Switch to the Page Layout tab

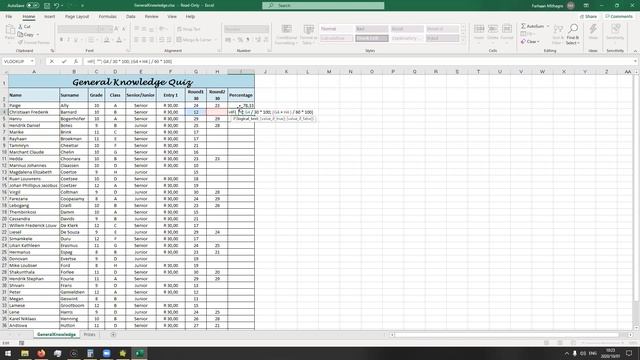coord(77,17)
